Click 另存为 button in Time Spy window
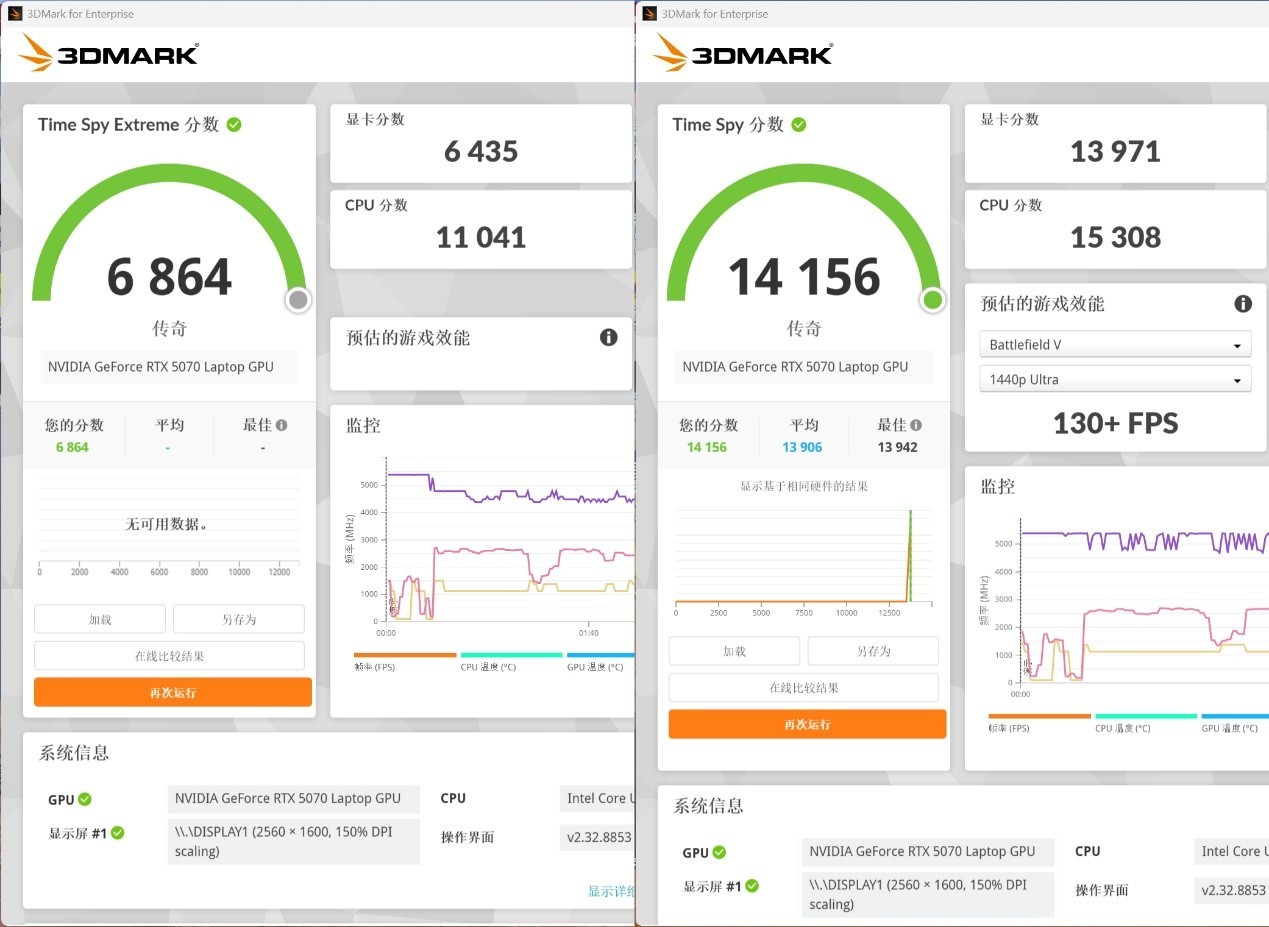The image size is (1269, 927). point(873,651)
